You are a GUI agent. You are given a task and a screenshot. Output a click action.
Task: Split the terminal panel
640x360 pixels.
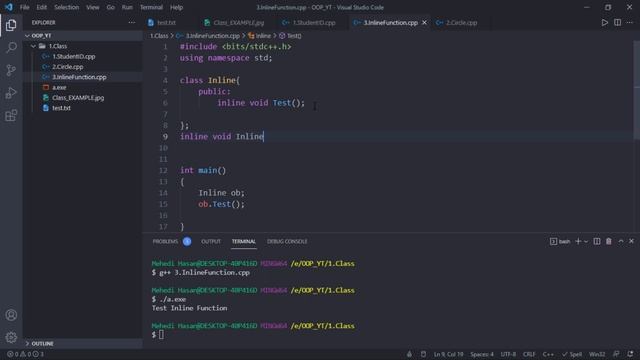coord(597,241)
